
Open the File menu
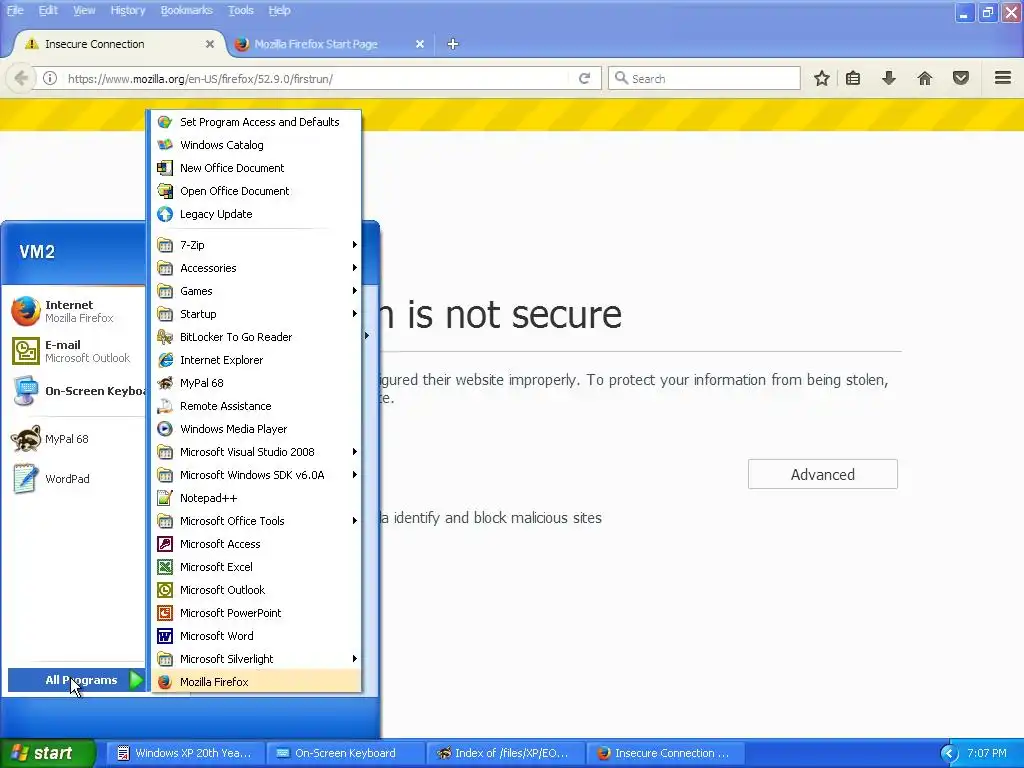click(x=15, y=10)
